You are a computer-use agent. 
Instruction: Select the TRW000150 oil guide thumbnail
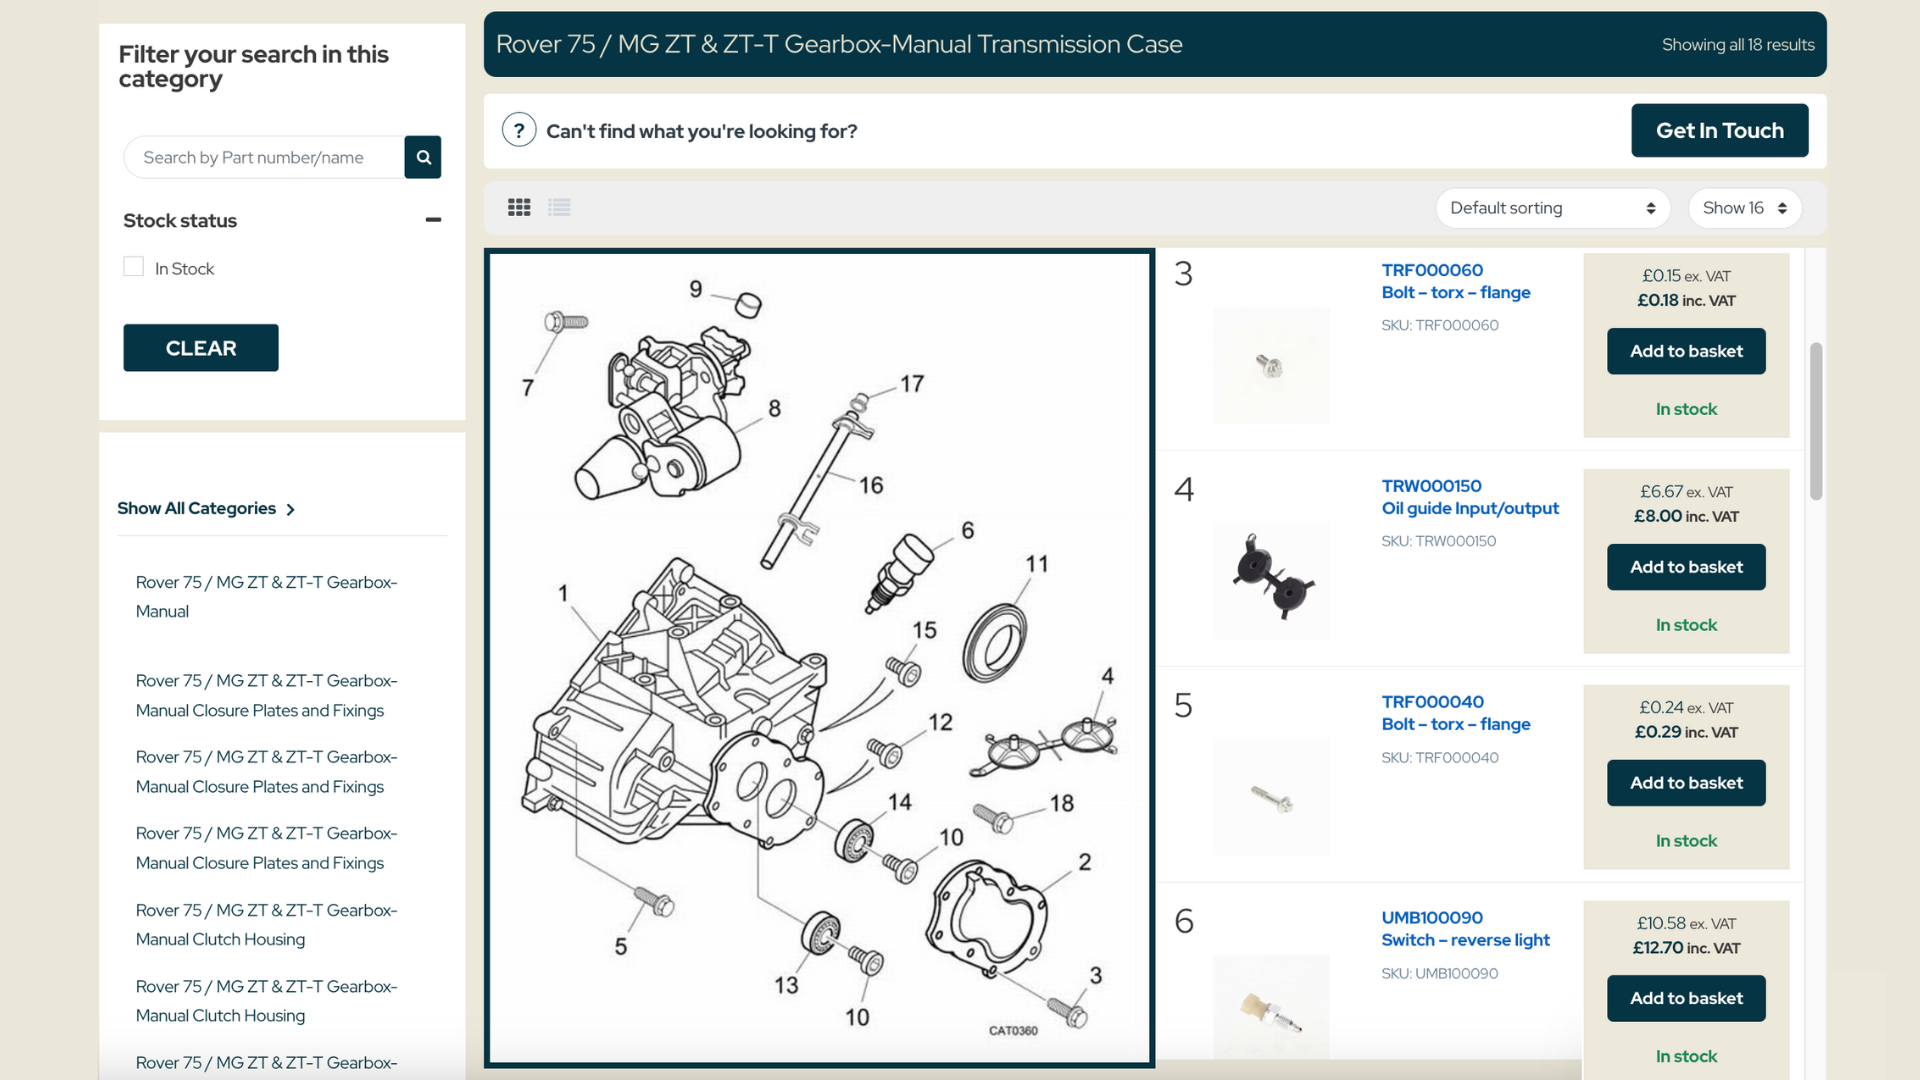pyautogui.click(x=1271, y=580)
